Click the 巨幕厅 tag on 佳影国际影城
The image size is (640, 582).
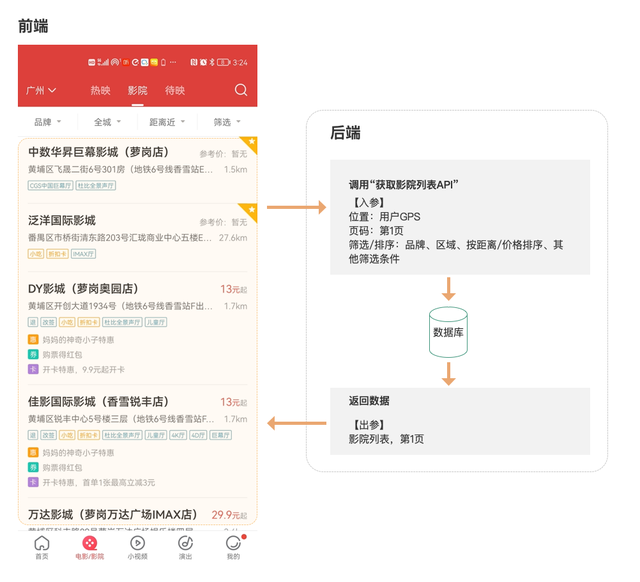tap(220, 435)
